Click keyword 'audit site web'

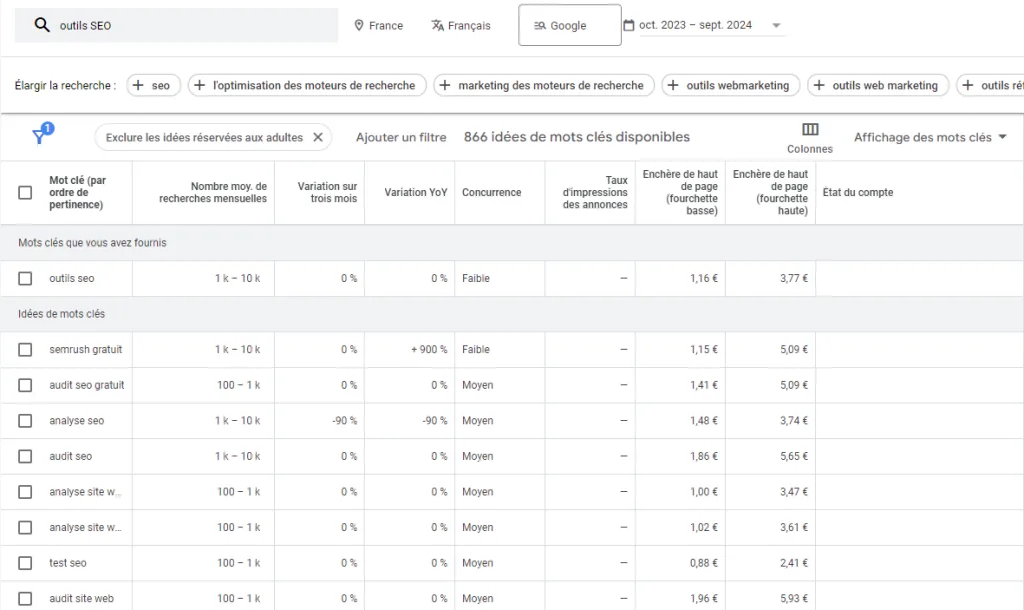click(x=81, y=598)
